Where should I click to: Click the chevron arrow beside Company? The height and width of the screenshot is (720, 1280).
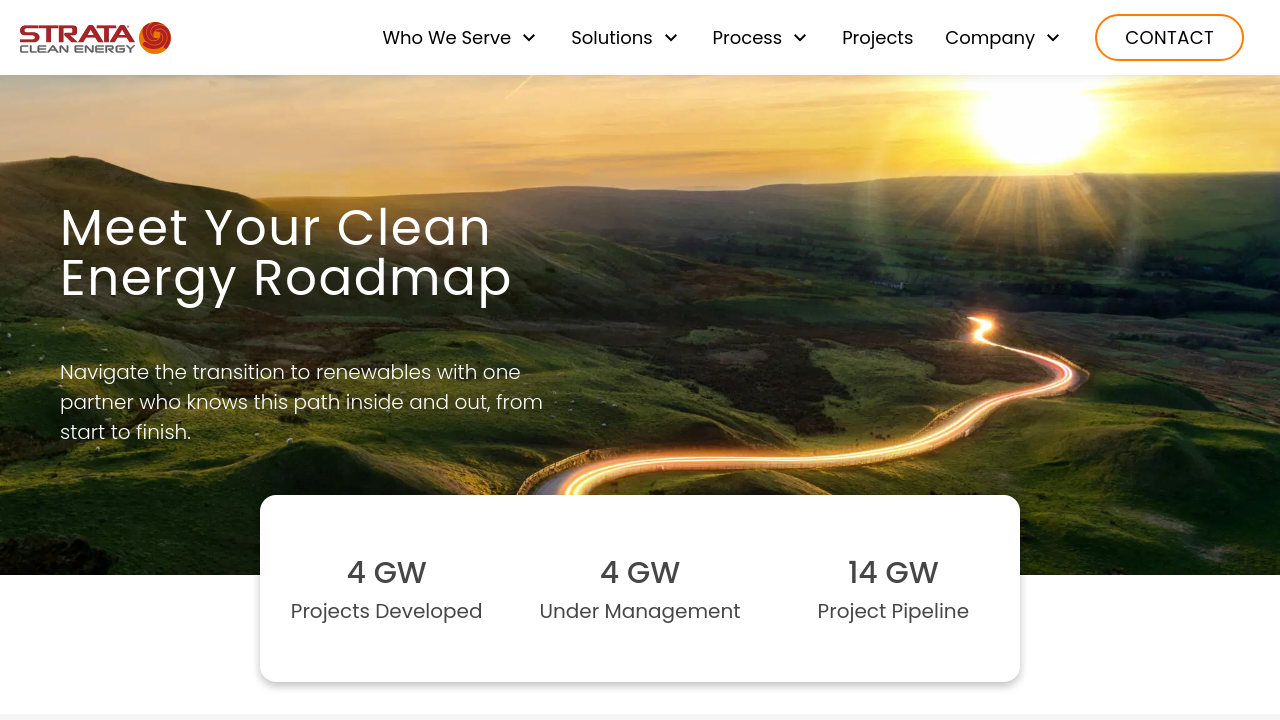(1053, 38)
